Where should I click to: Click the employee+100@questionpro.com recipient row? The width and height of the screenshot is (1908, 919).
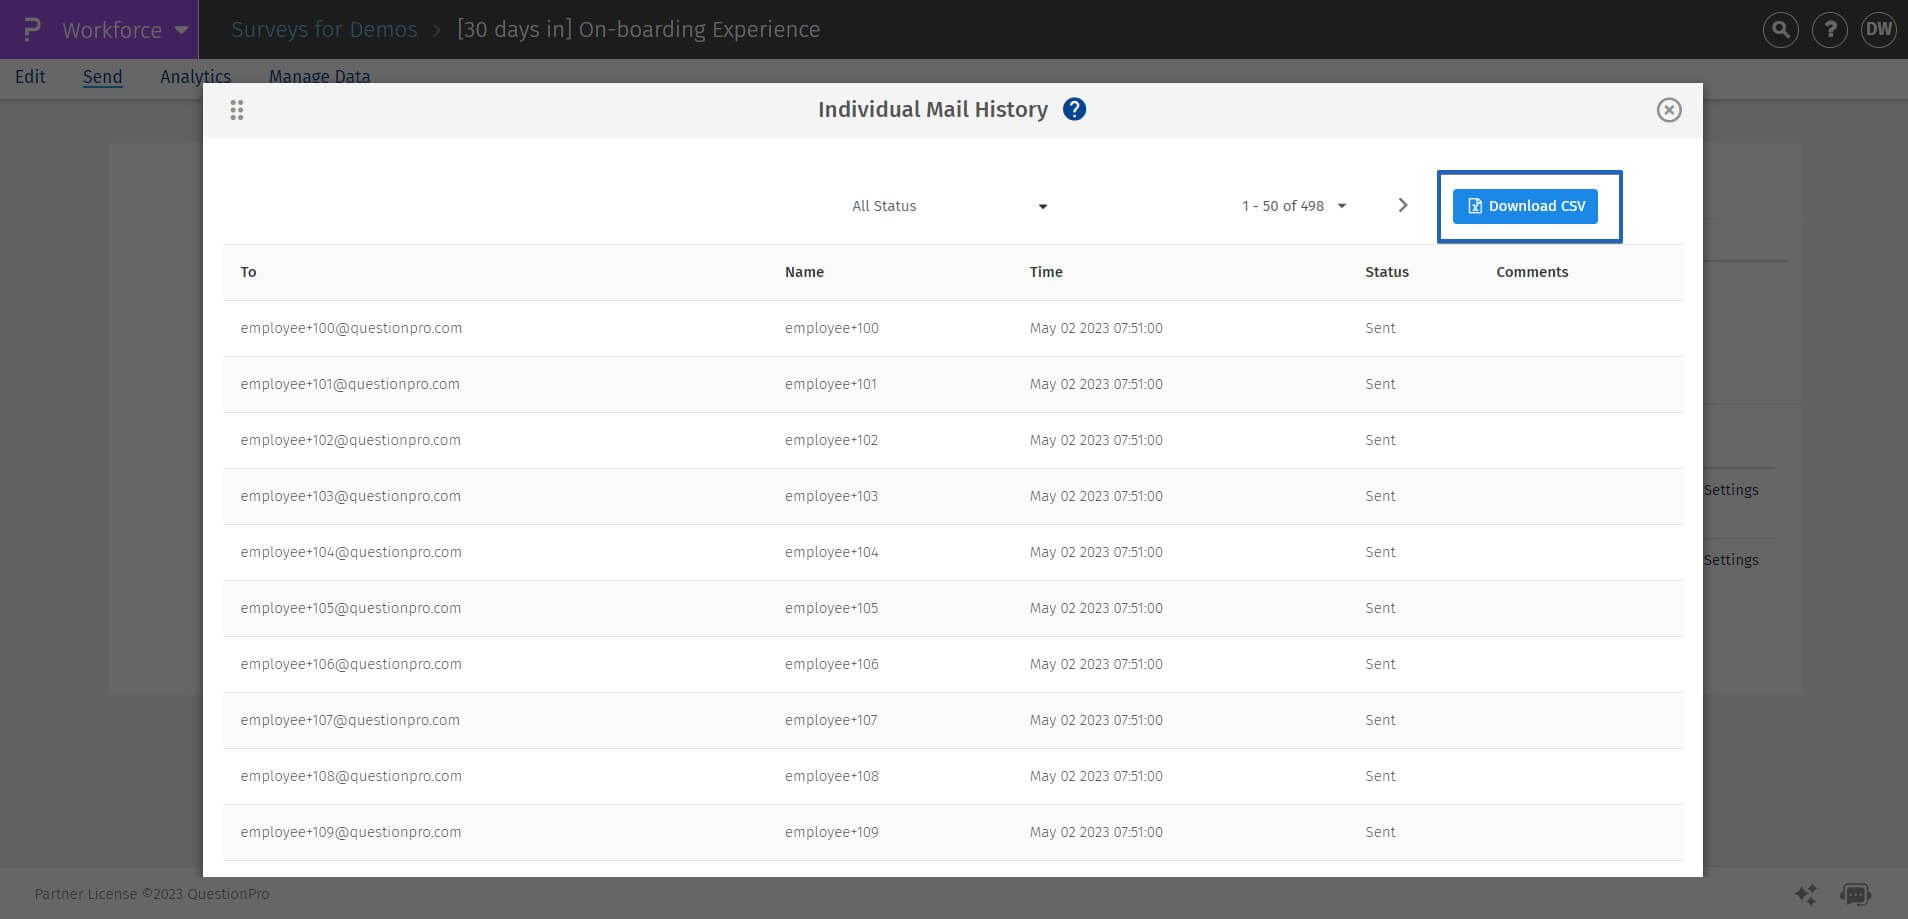pyautogui.click(x=351, y=328)
